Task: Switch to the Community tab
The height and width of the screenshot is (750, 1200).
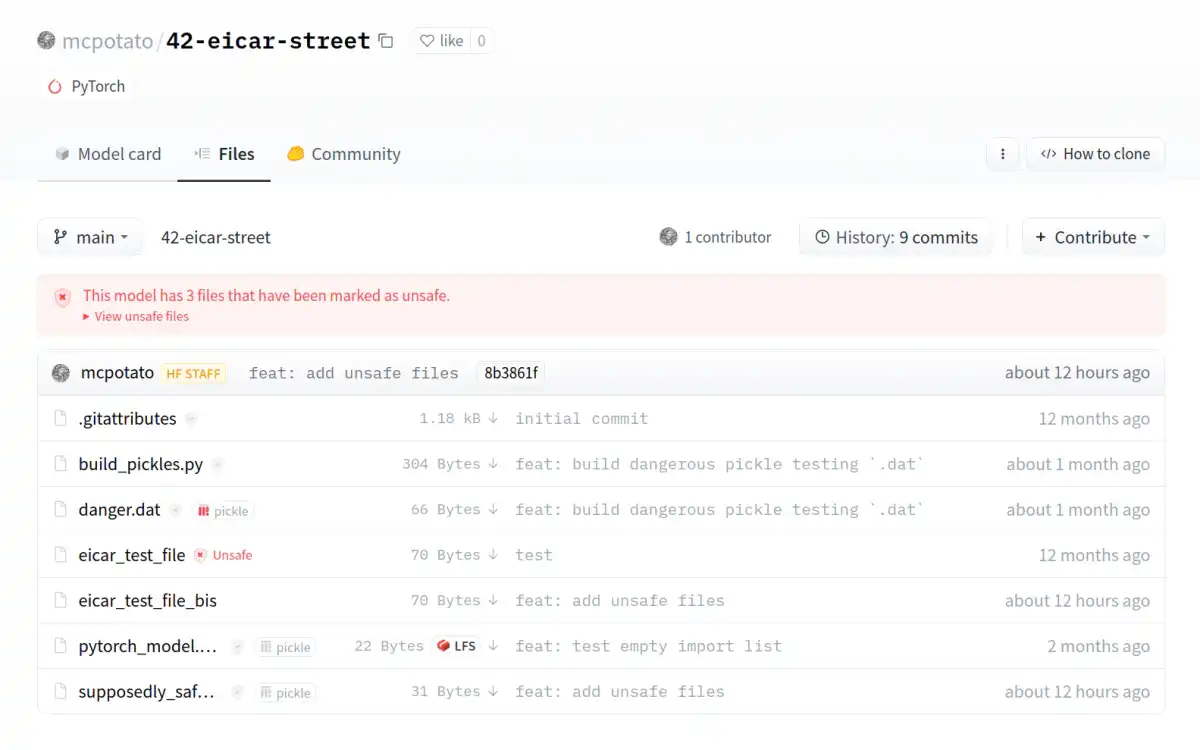Action: 343,154
